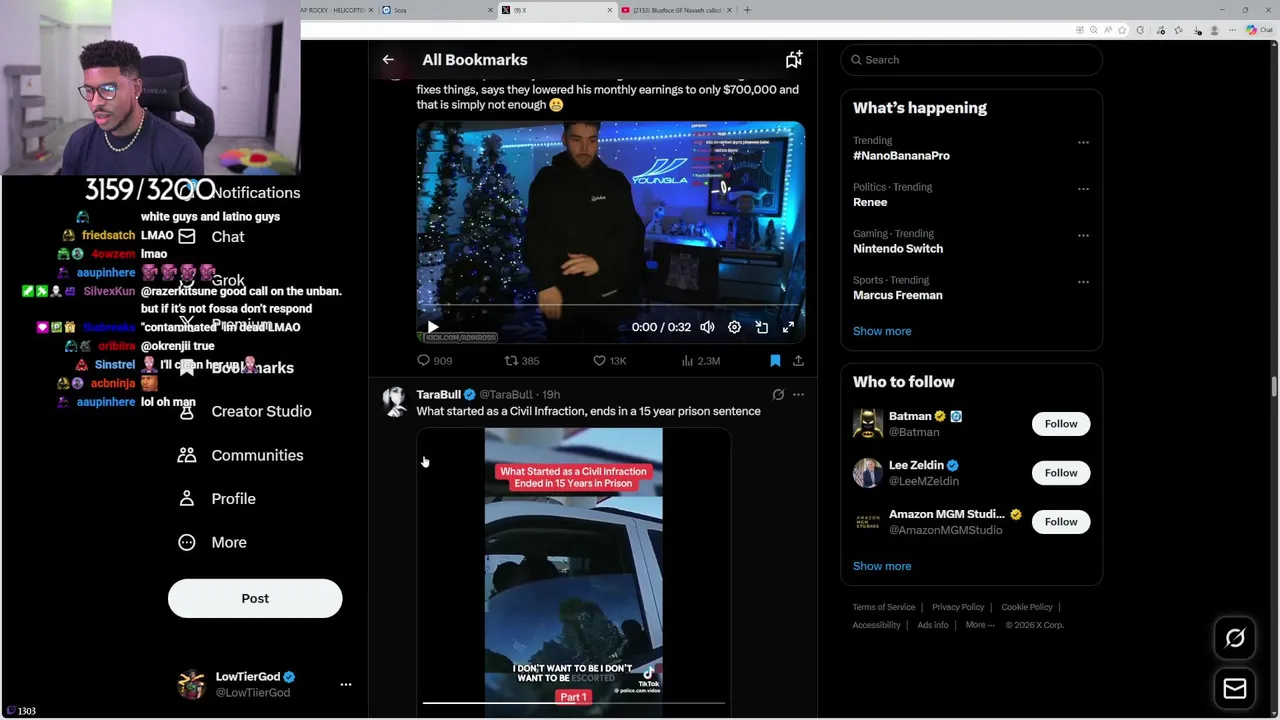Screen dimensions: 1280x720
Task: Click the X search field
Action: [x=971, y=60]
